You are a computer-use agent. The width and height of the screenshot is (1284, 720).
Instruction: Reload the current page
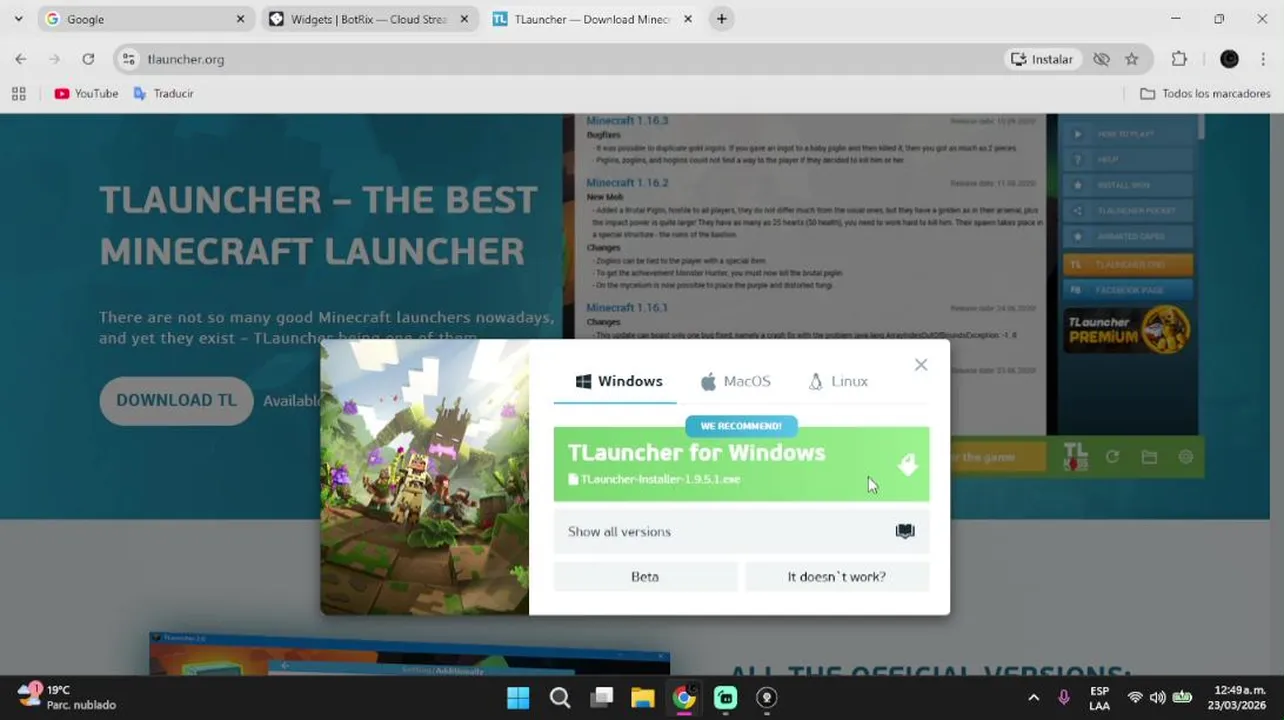(88, 59)
